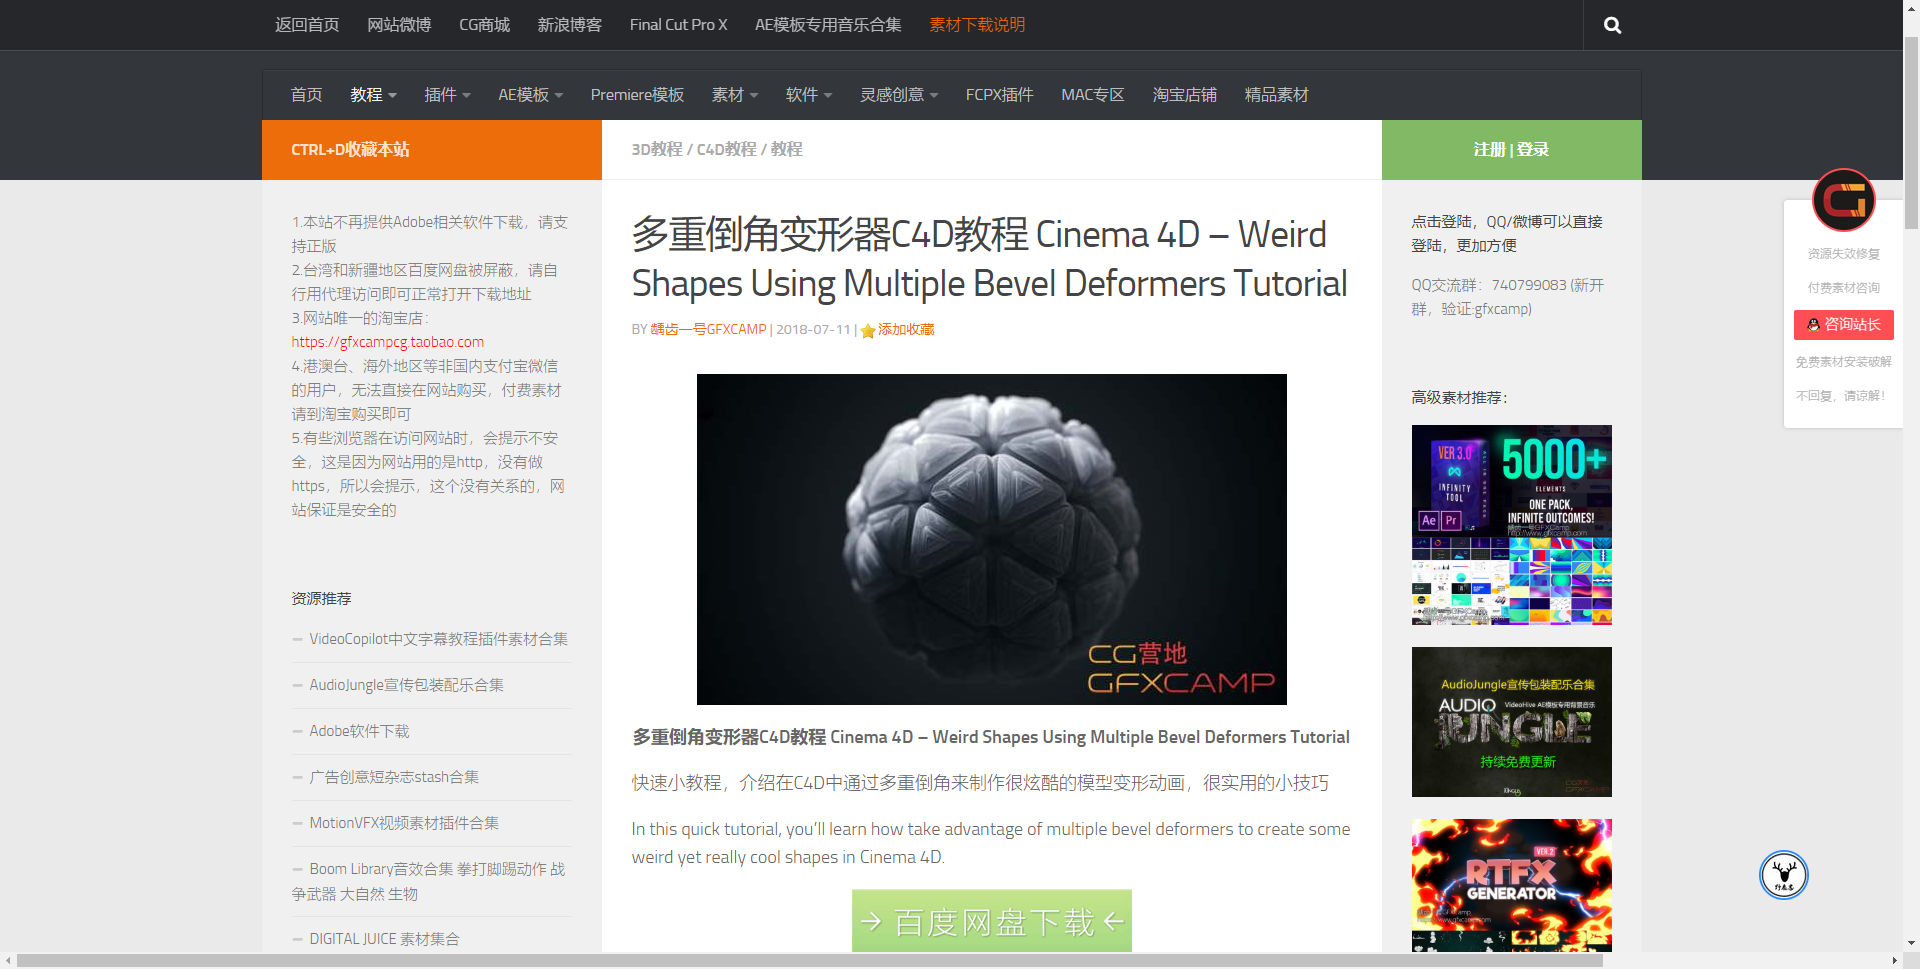Open the Premiere模板 nav item

[x=637, y=95]
